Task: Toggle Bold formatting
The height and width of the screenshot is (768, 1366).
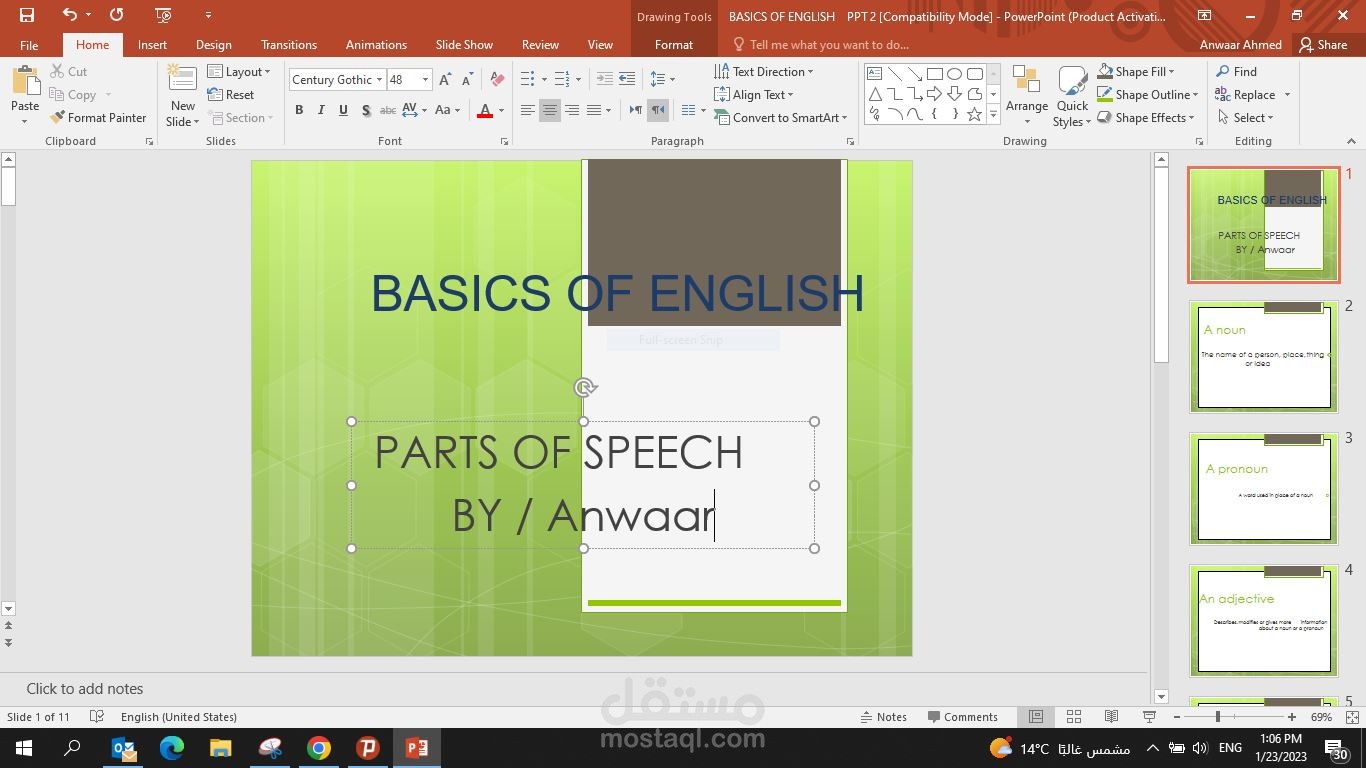Action: click(x=299, y=110)
